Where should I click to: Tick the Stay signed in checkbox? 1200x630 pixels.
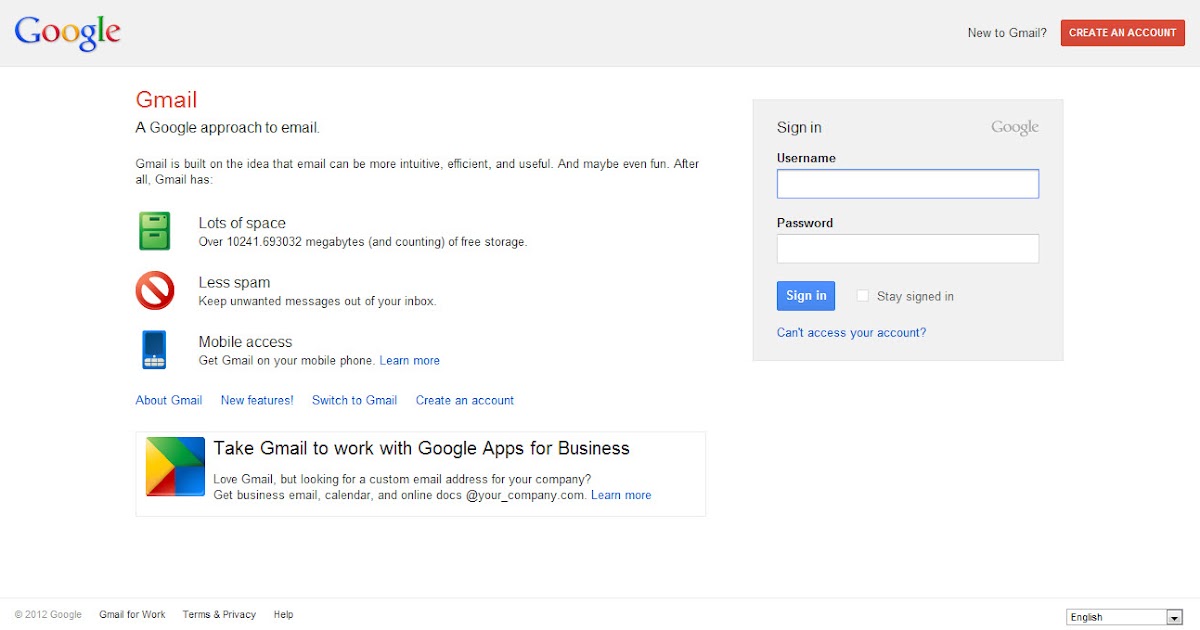click(863, 296)
